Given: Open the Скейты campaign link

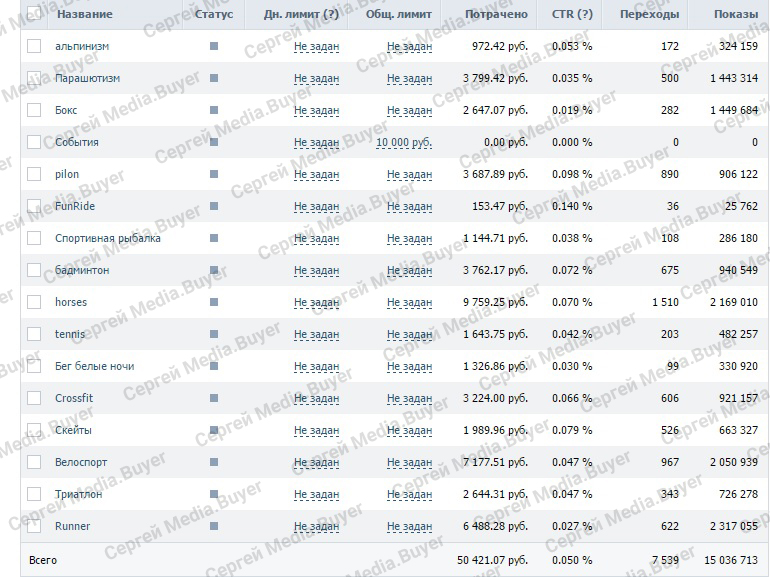Looking at the screenshot, I should [x=73, y=430].
